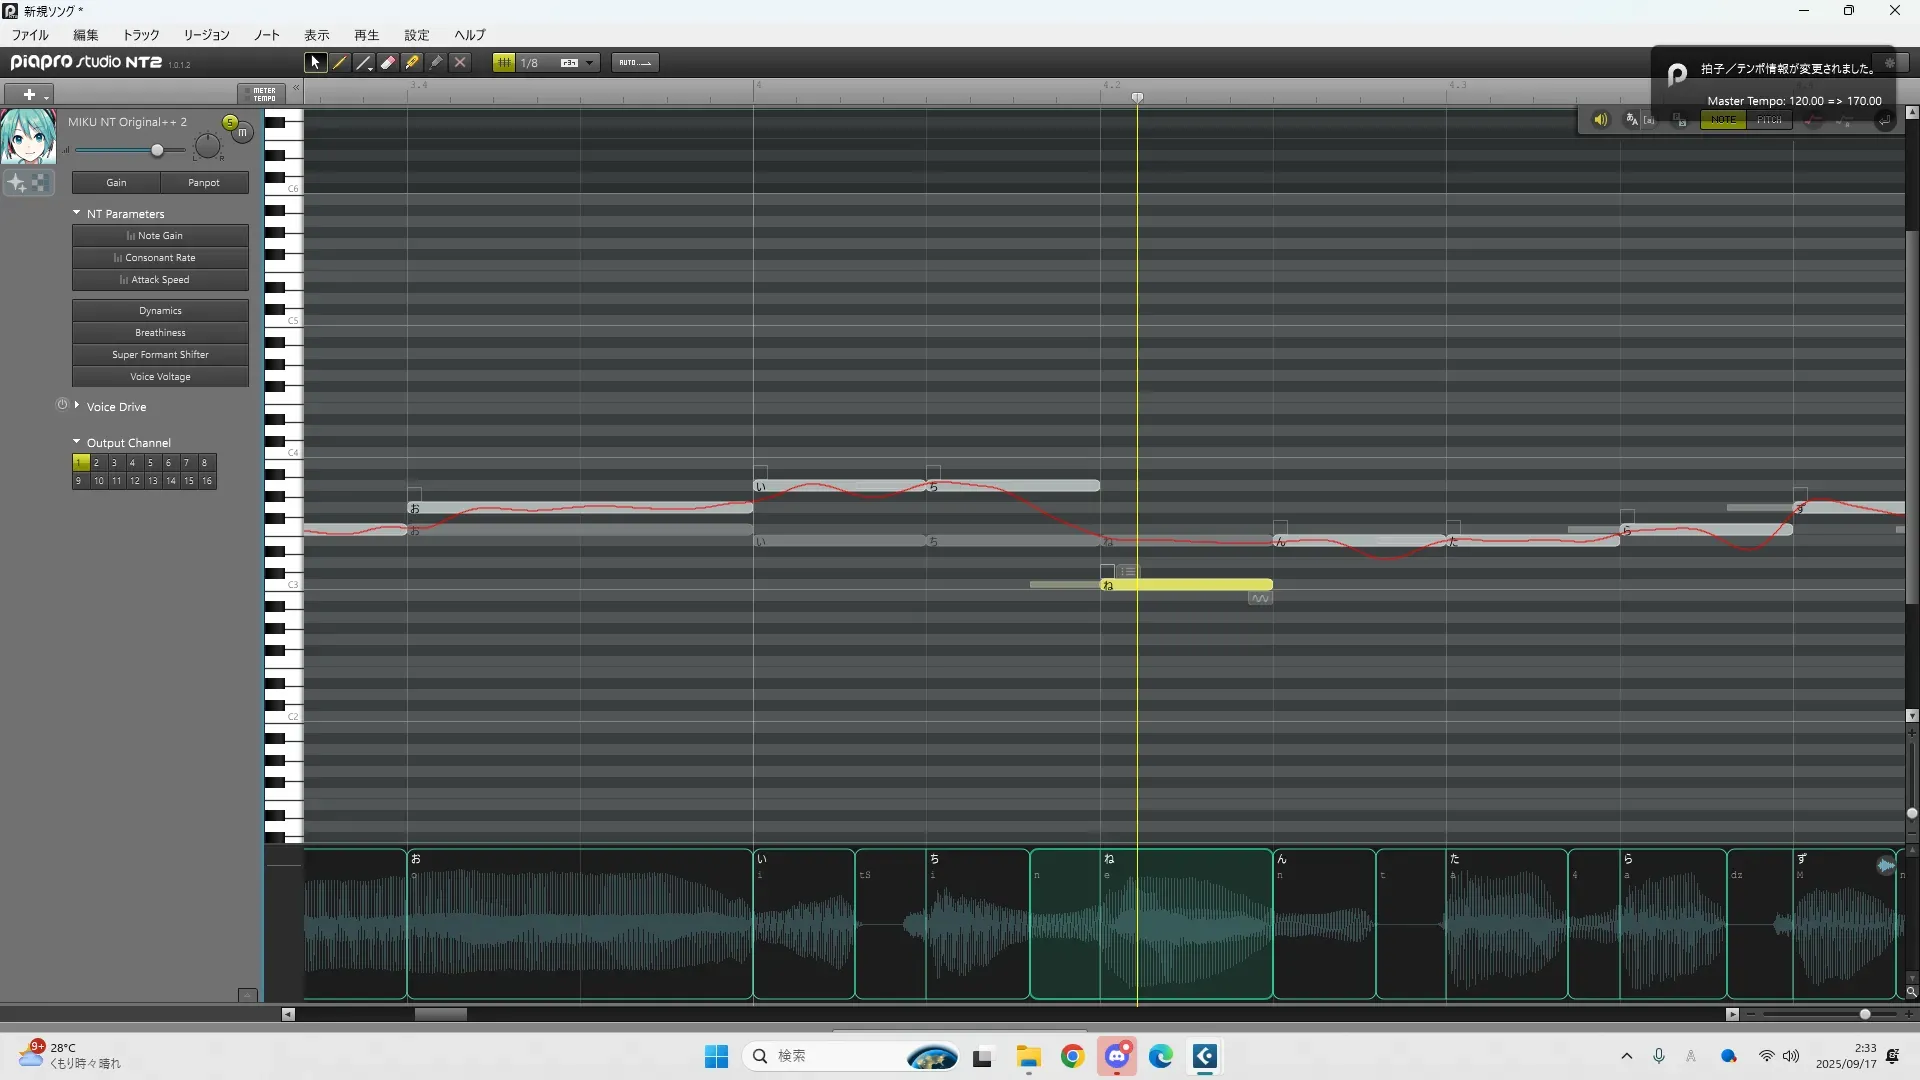
Task: Expand the Voice Drive section
Action: (x=77, y=406)
